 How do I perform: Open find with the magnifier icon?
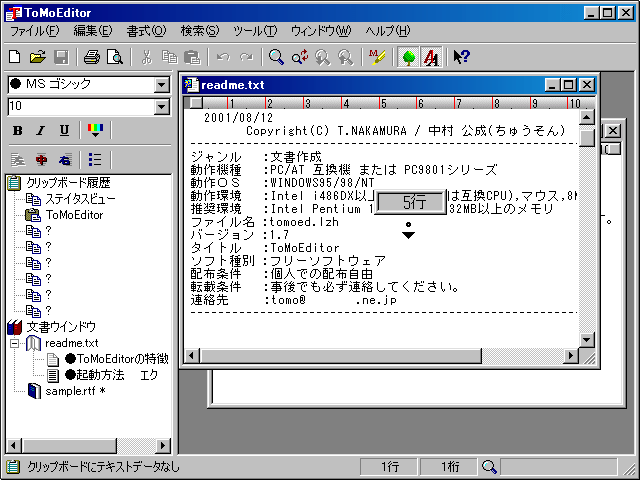tap(276, 57)
